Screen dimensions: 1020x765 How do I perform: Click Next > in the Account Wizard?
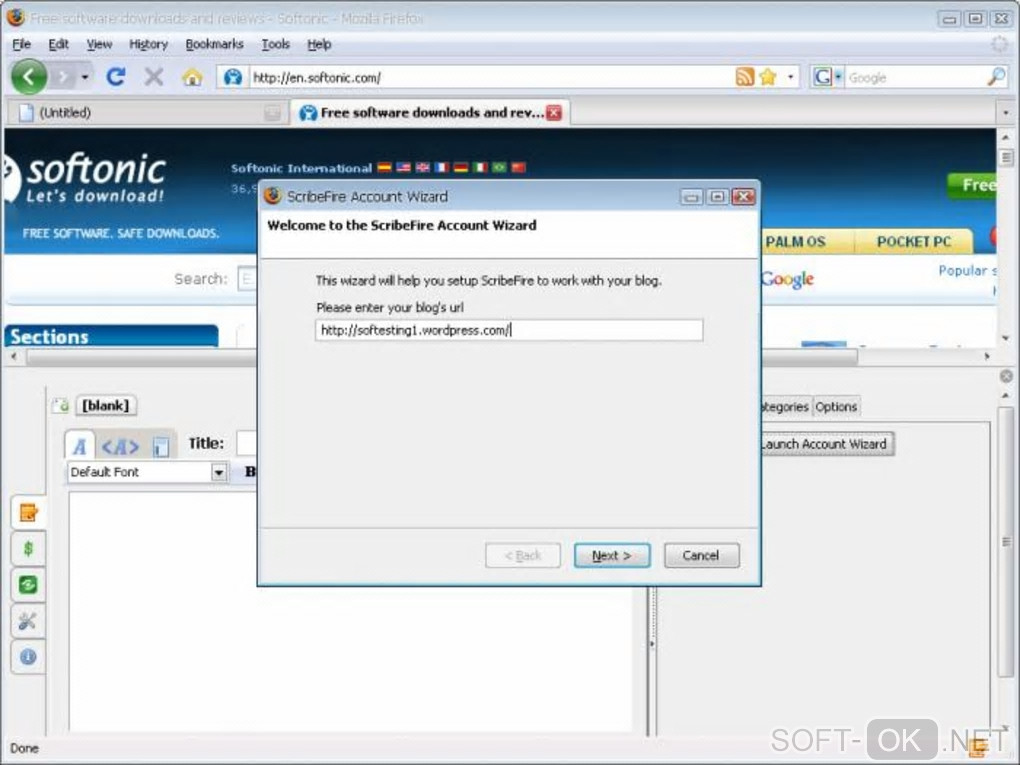[611, 556]
